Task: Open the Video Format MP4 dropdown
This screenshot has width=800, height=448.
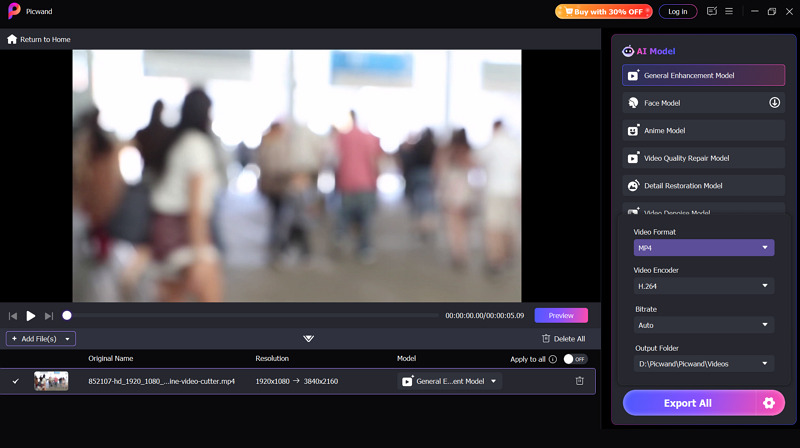Action: click(x=703, y=248)
